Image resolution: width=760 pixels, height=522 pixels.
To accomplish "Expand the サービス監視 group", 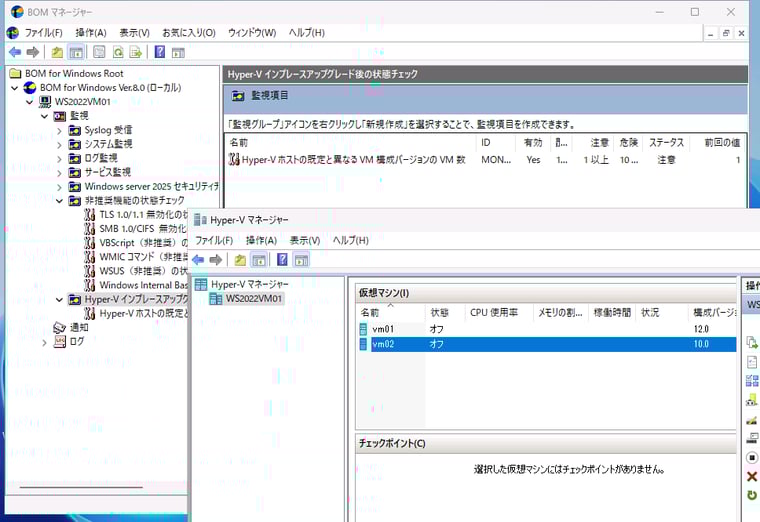I will 59,173.
